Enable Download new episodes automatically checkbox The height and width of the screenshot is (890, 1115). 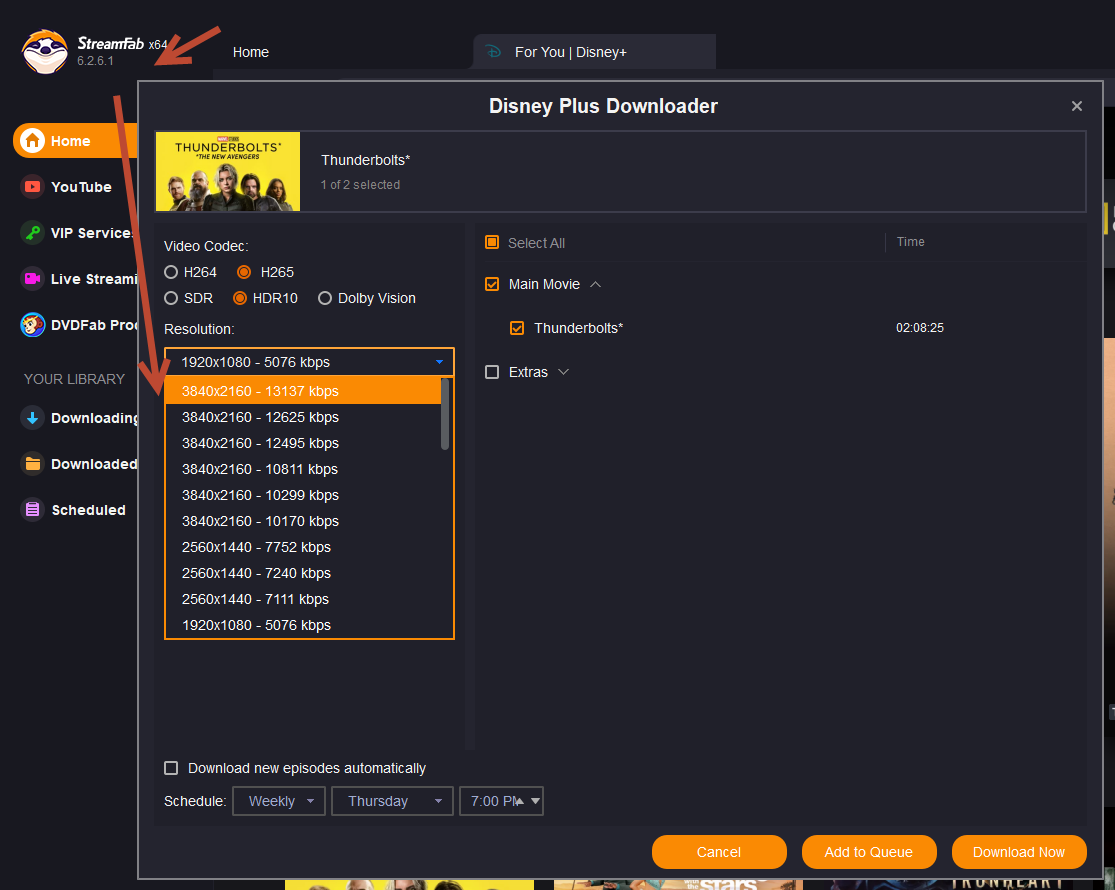(x=171, y=768)
